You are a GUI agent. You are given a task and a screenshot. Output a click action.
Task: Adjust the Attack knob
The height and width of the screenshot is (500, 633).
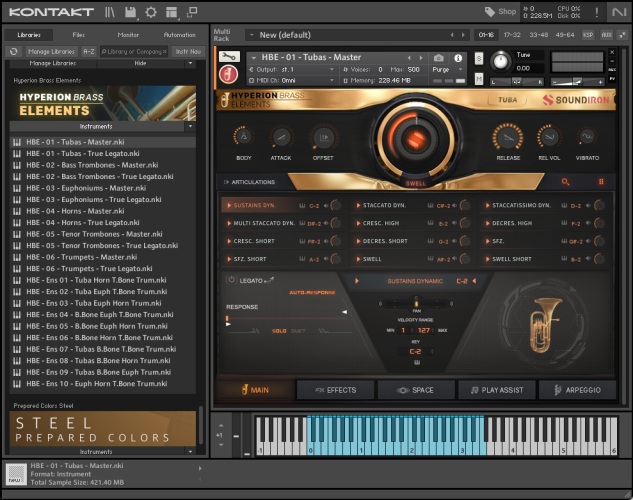tap(281, 138)
